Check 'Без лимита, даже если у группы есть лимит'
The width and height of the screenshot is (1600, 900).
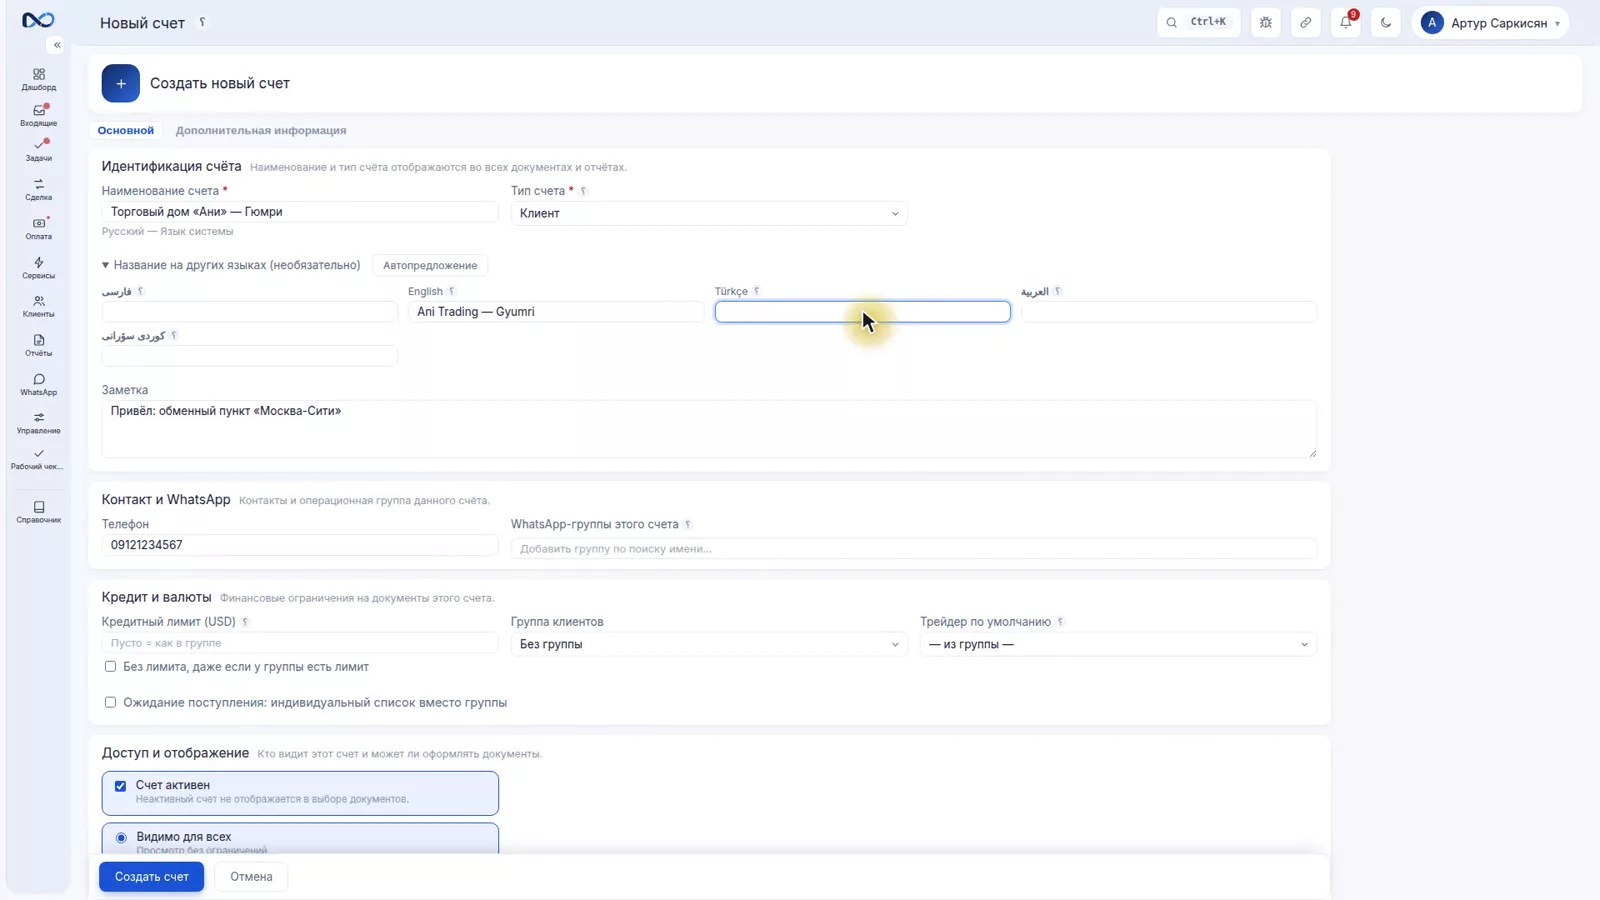point(110,666)
